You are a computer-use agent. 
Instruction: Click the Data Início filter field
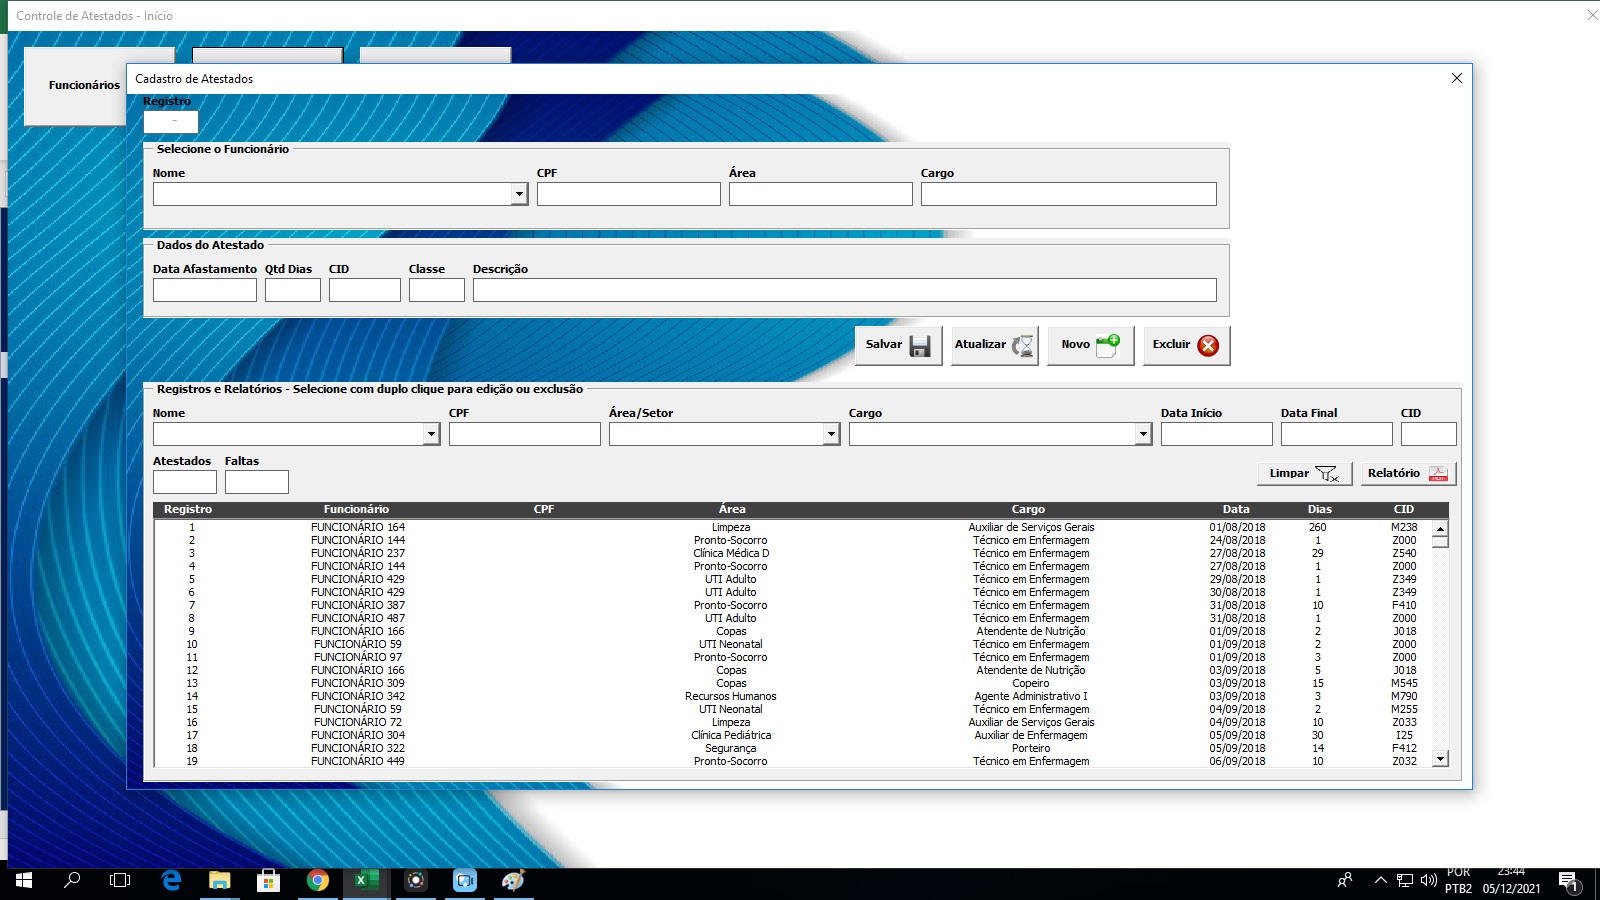pos(1216,434)
